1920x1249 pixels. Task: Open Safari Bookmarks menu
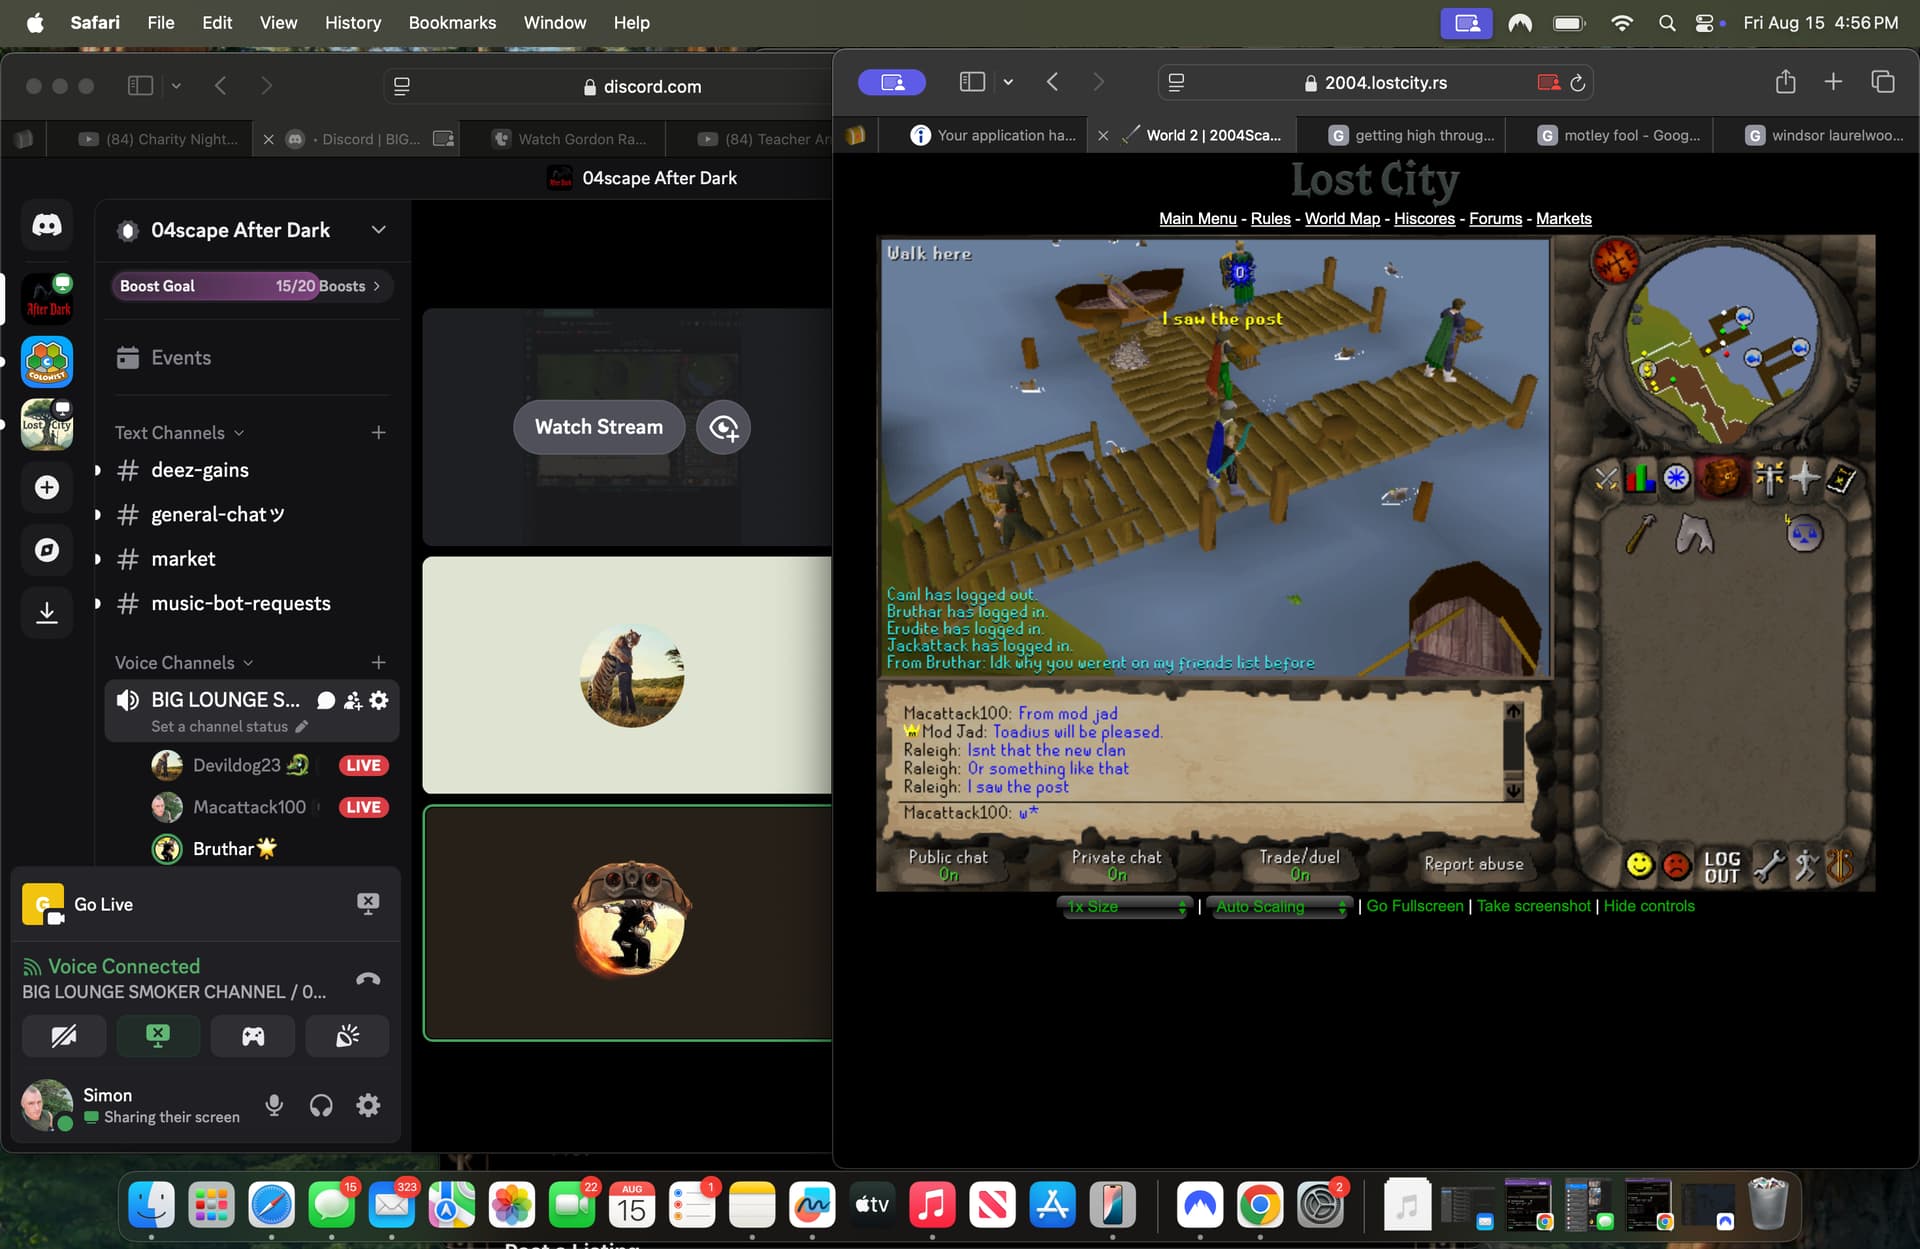pos(452,22)
